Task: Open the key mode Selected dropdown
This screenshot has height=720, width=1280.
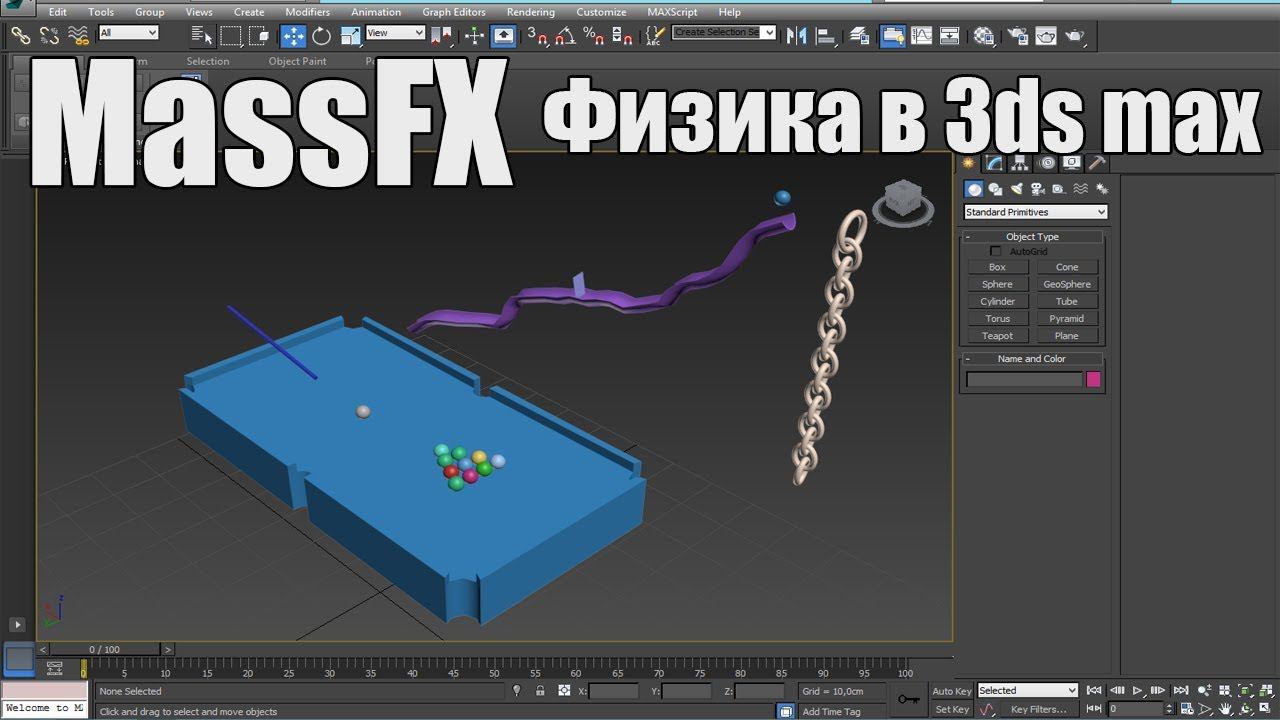Action: tap(1027, 690)
